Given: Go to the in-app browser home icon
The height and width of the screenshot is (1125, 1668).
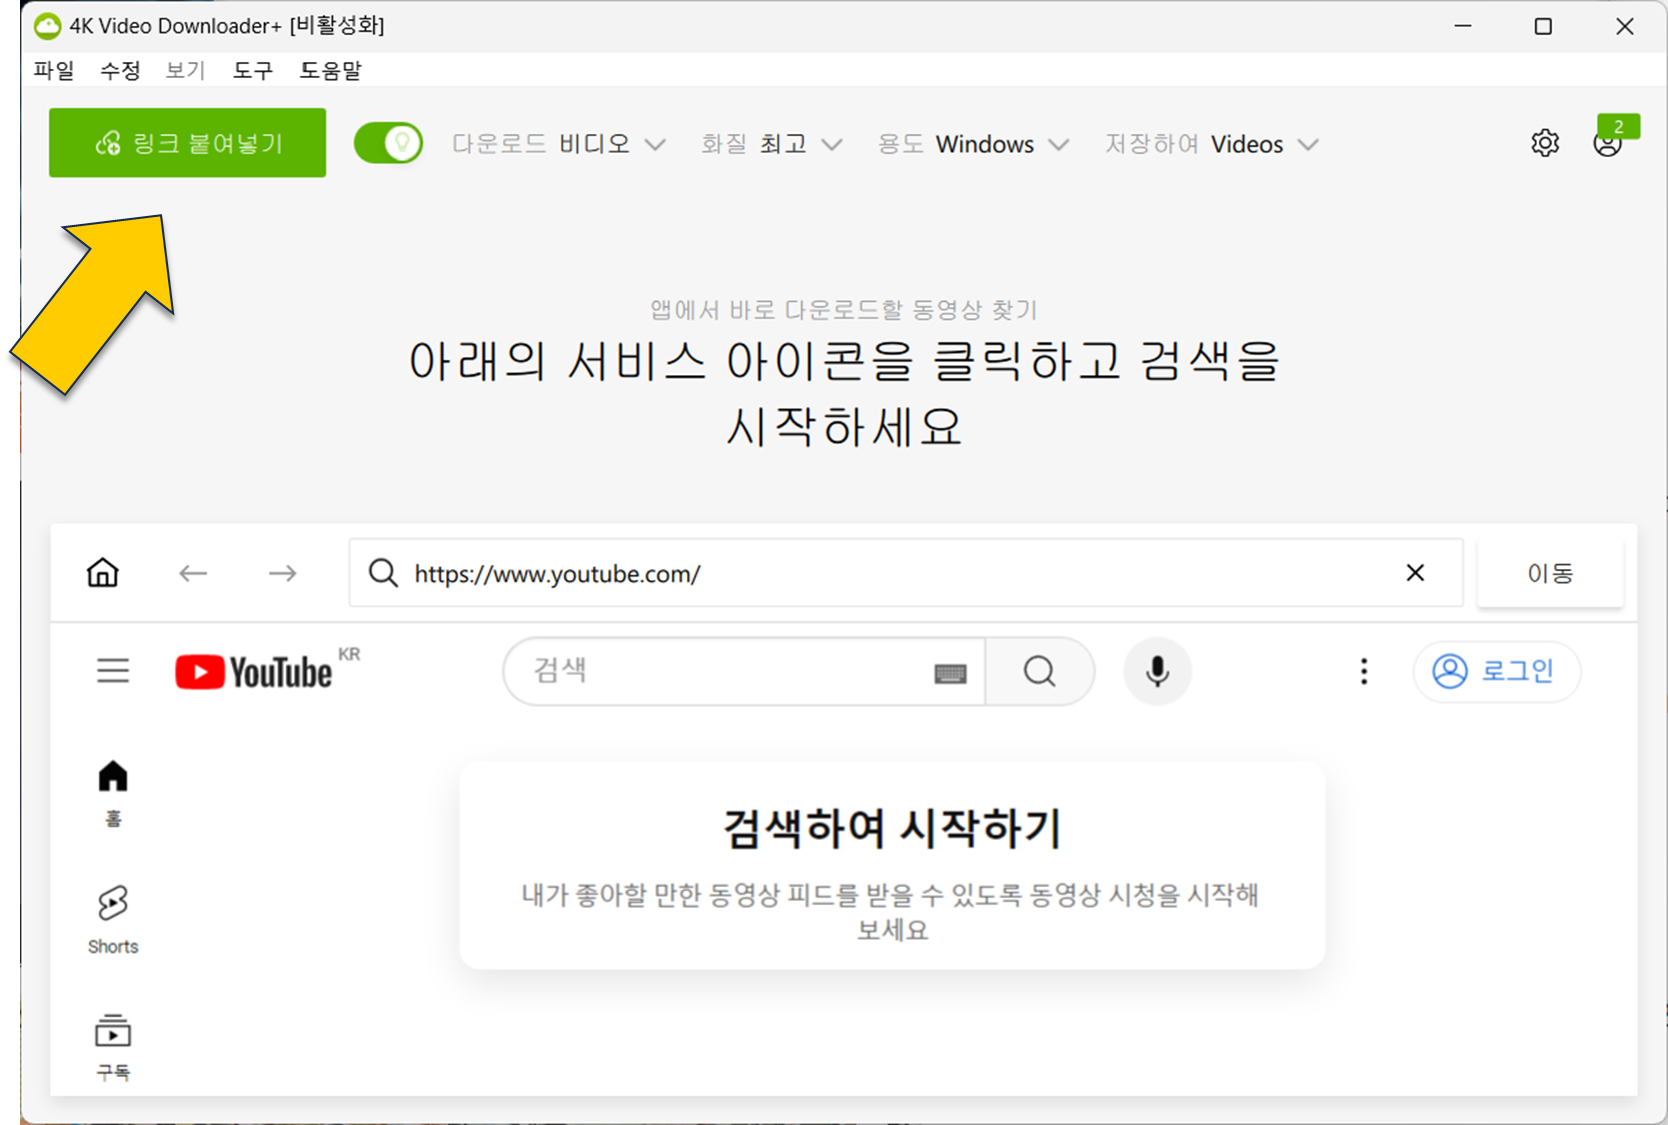Looking at the screenshot, I should click(x=103, y=573).
